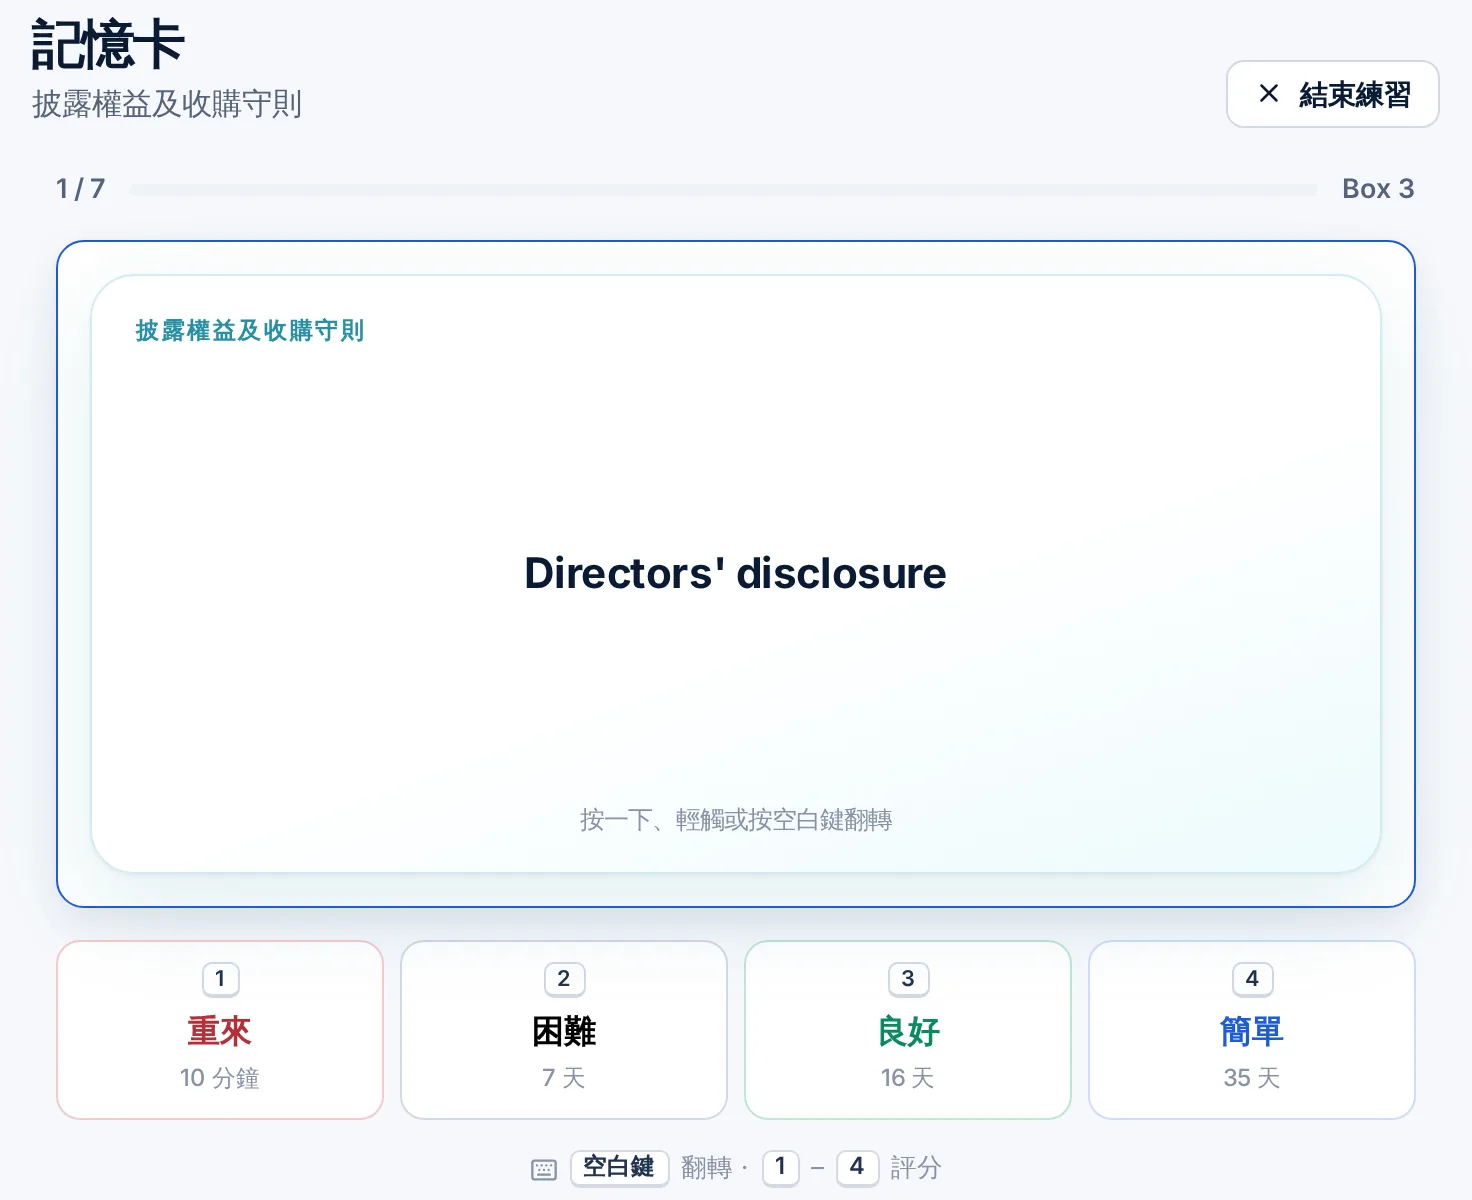
Task: Click the keyboard icon beside 空白鍵
Action: coord(544,1169)
